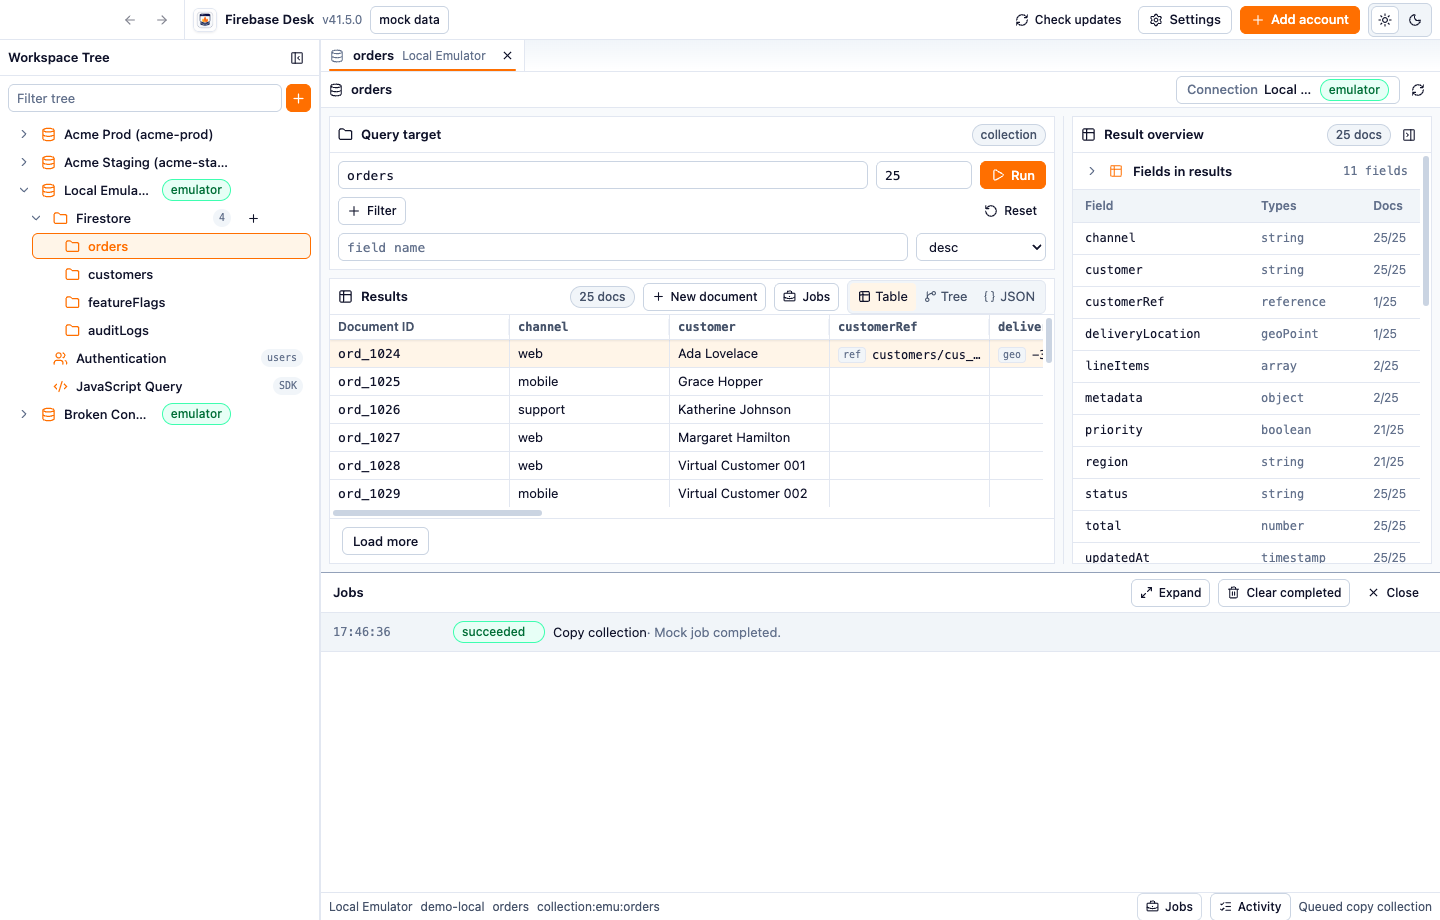This screenshot has width=1440, height=920.
Task: Open the desc sort order dropdown
Action: (981, 247)
